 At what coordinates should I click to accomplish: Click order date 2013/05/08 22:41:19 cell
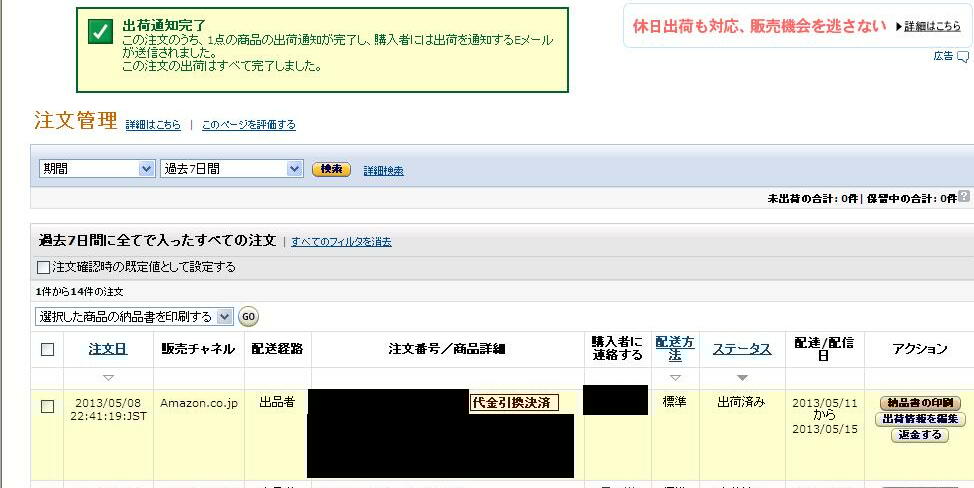[108, 409]
